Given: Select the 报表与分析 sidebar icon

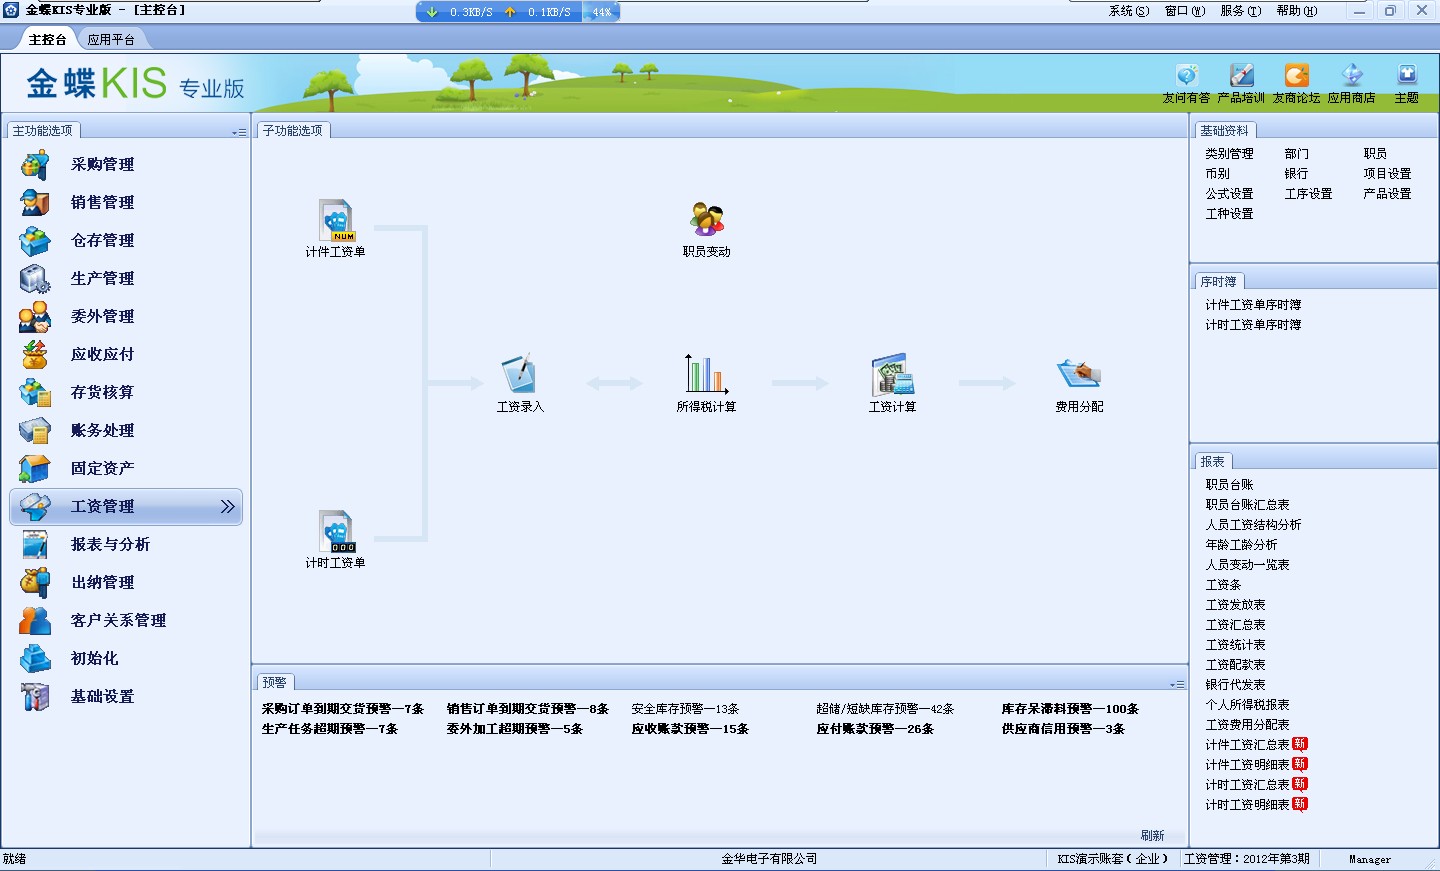Looking at the screenshot, I should click(x=35, y=544).
